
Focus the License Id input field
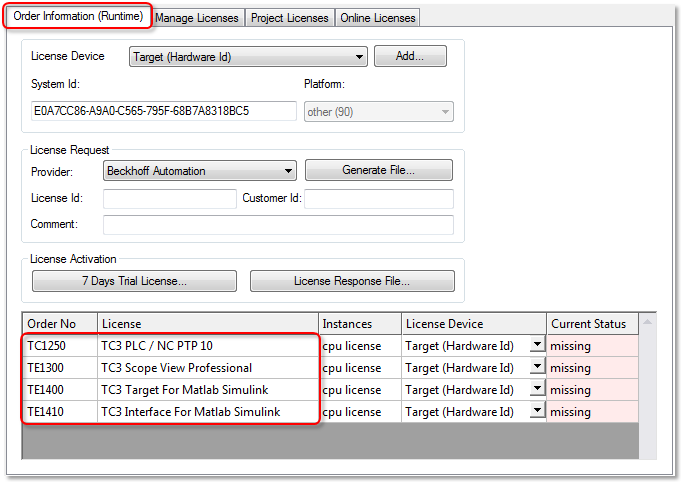pos(170,199)
